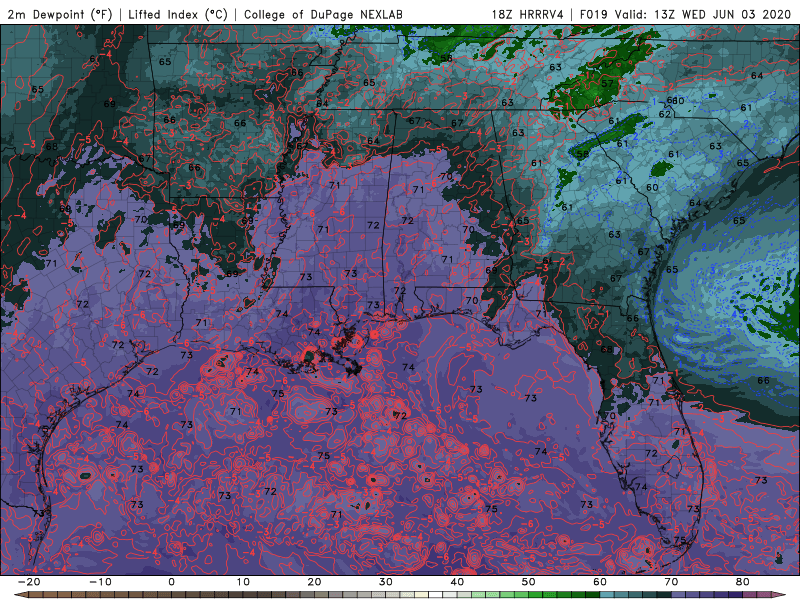
Task: Click the right arrow end of the colorbar
Action: click(x=779, y=595)
